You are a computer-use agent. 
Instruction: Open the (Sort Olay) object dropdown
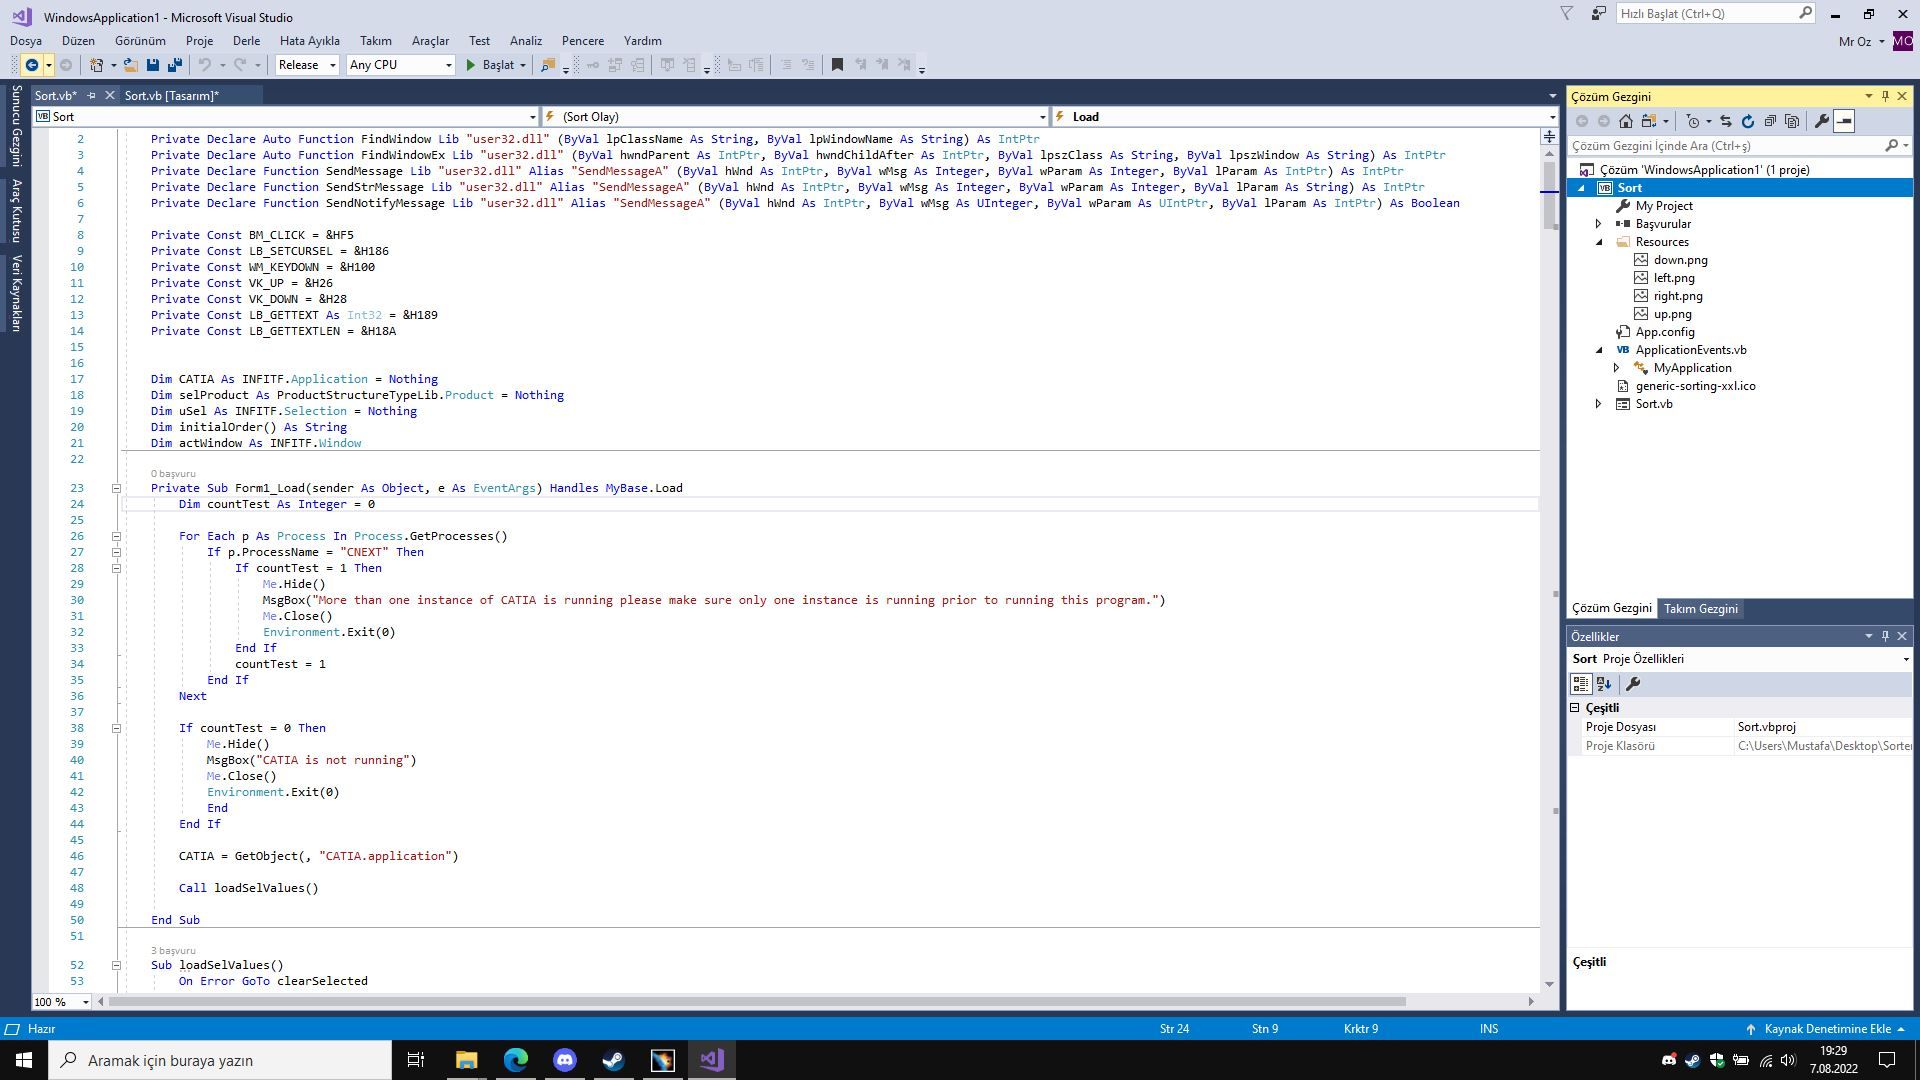tap(794, 117)
